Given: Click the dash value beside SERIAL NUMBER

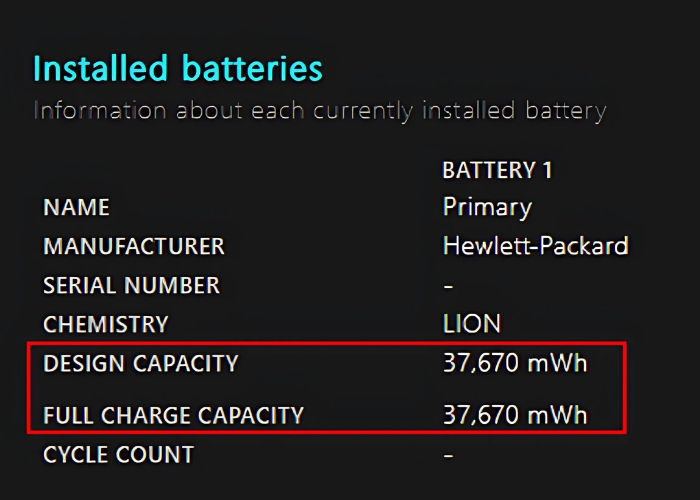Looking at the screenshot, I should pyautogui.click(x=448, y=286).
